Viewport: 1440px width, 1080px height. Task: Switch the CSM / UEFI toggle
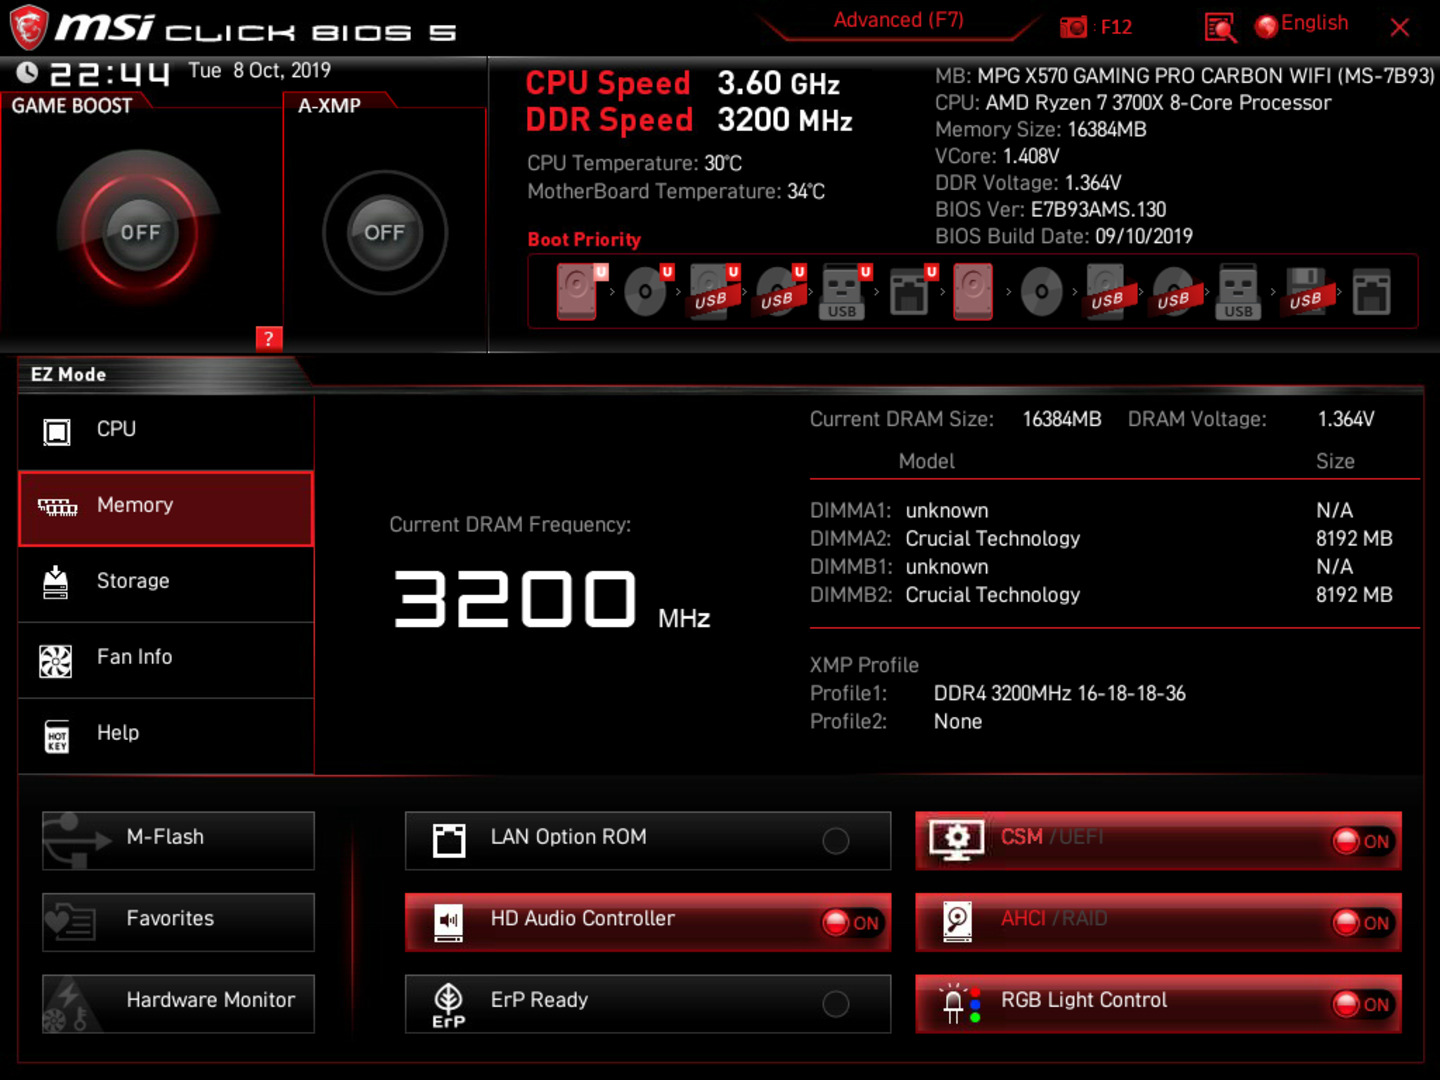click(x=1158, y=841)
